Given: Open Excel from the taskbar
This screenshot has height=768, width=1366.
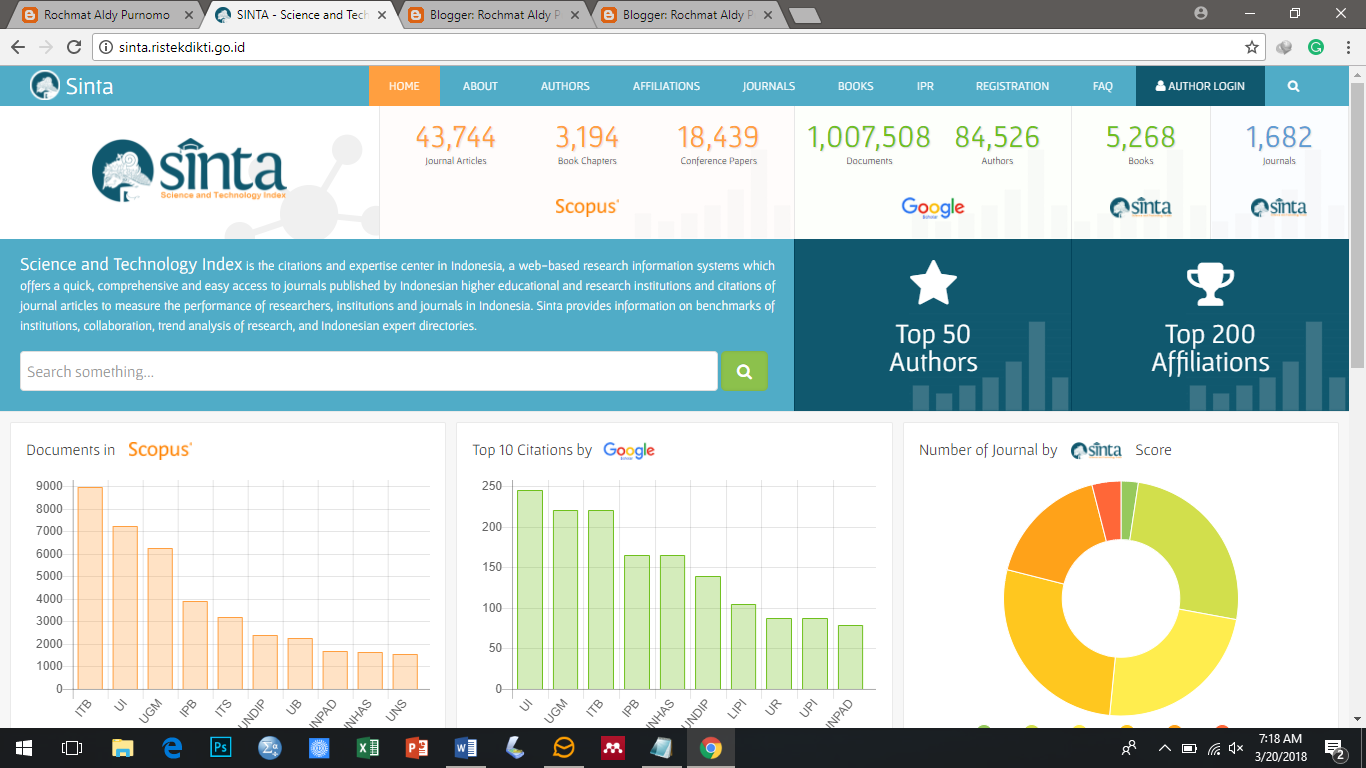Looking at the screenshot, I should pos(368,747).
